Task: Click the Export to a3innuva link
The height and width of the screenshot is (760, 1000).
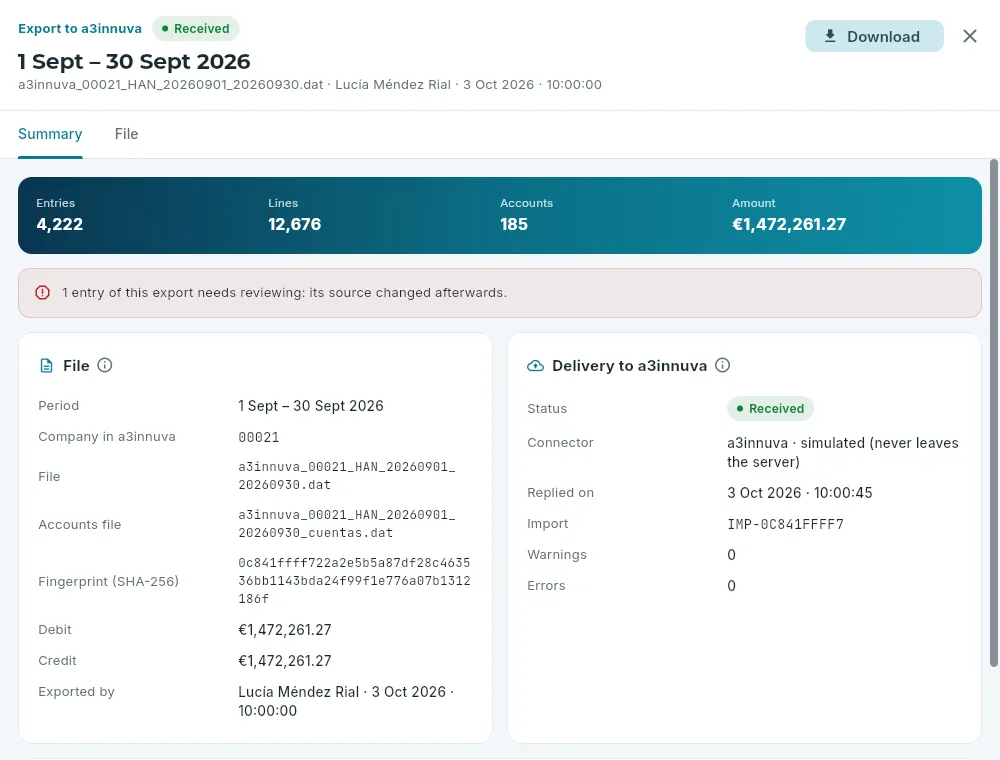Action: (x=80, y=29)
